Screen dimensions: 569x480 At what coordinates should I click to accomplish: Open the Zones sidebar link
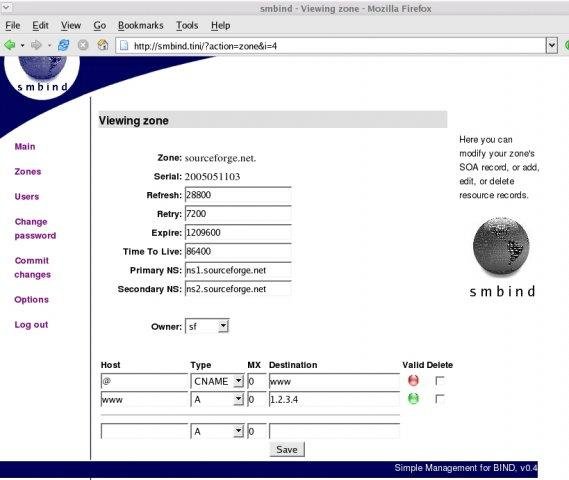pos(28,172)
